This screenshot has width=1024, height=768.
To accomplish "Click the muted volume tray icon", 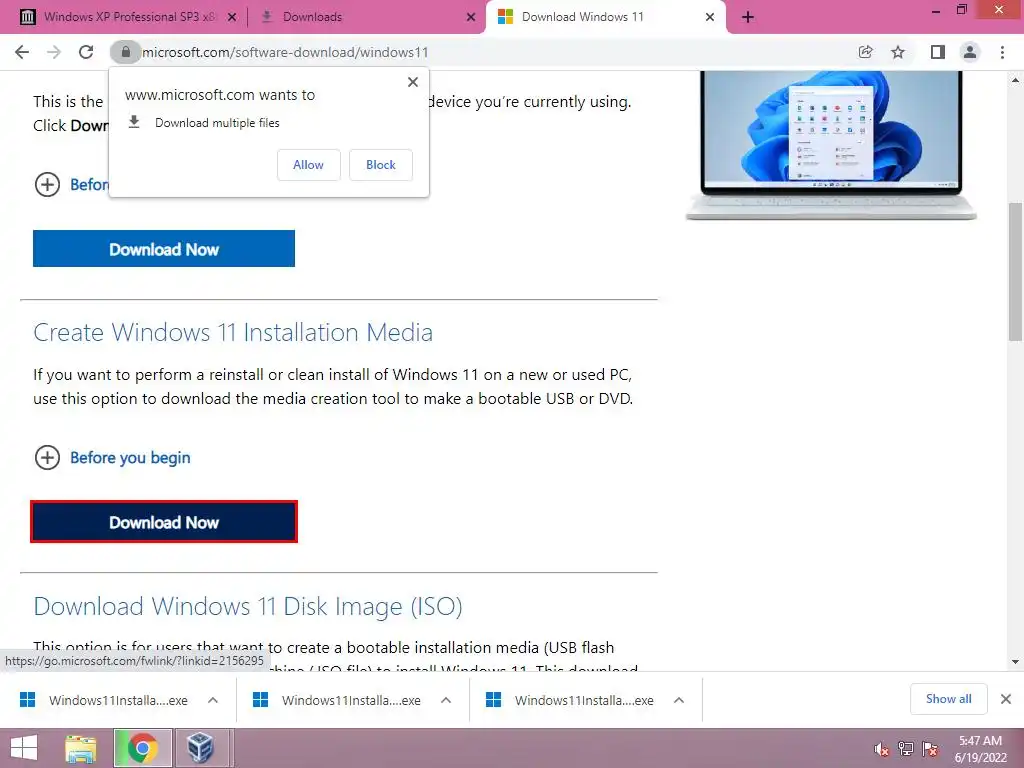I will (882, 749).
